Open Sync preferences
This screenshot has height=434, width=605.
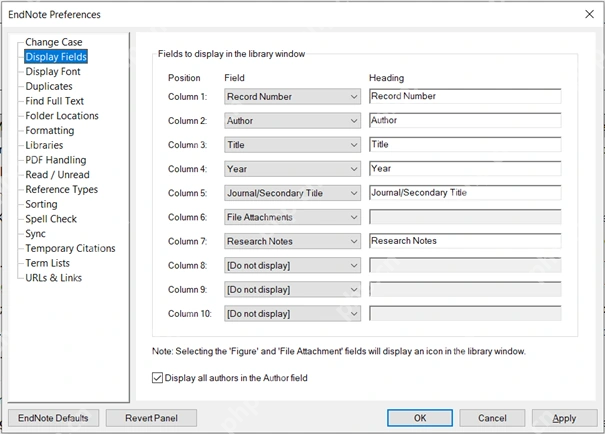[35, 233]
